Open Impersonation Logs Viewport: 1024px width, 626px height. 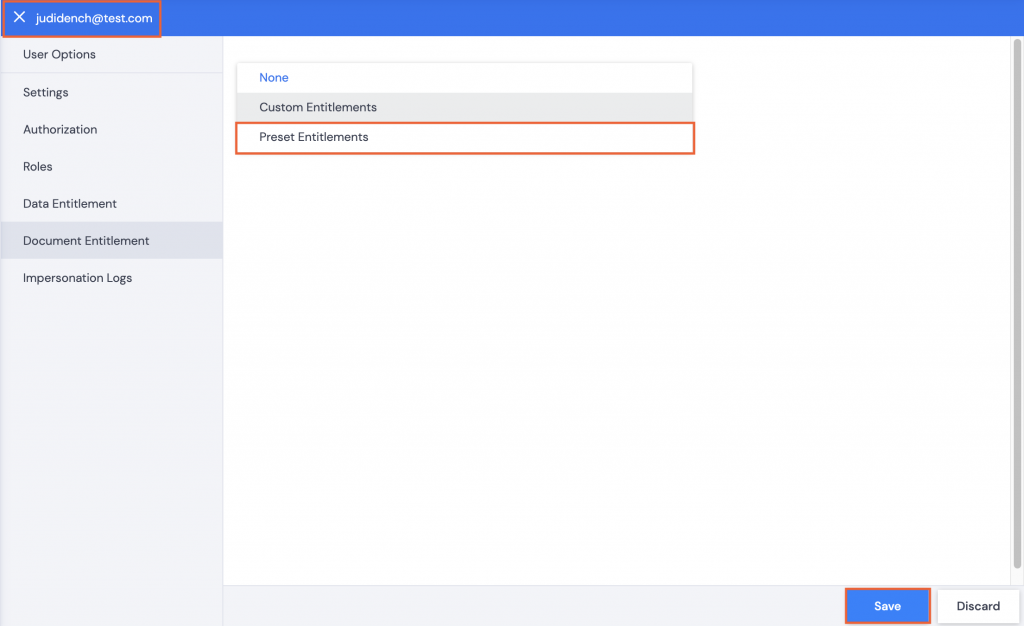[112, 277]
